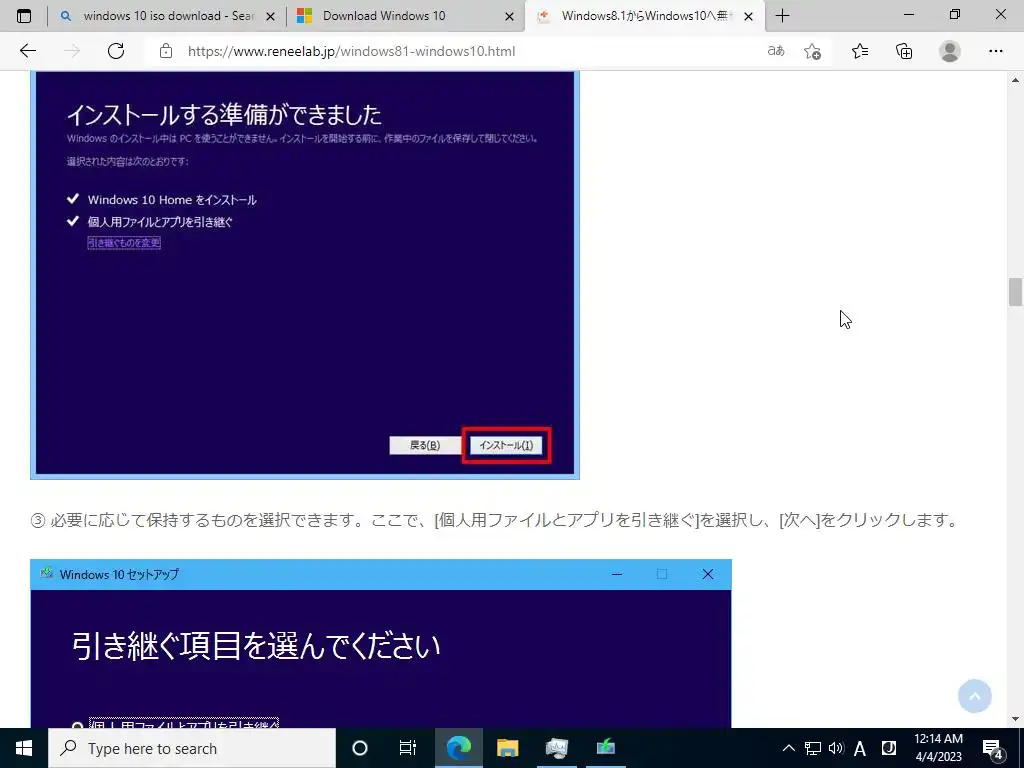The image size is (1024, 768).
Task: Switch to windows 10 iso download search tab
Action: pos(167,16)
